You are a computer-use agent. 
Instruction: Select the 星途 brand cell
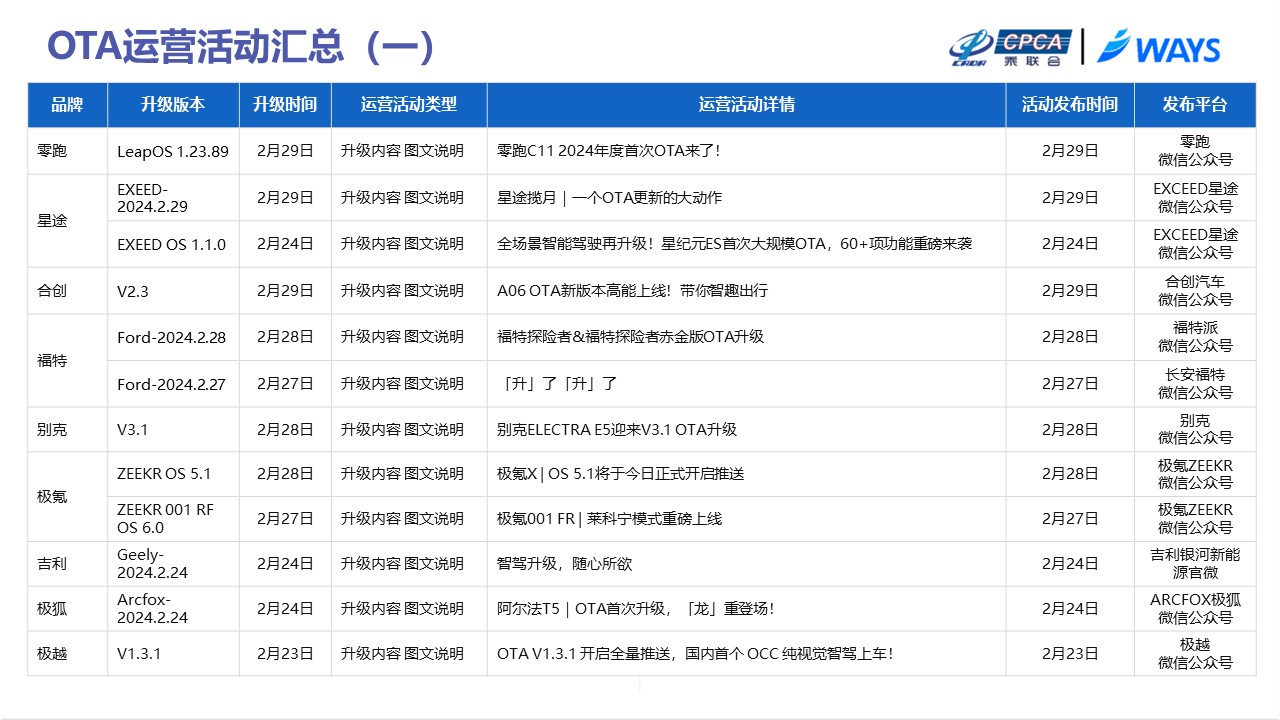point(67,221)
